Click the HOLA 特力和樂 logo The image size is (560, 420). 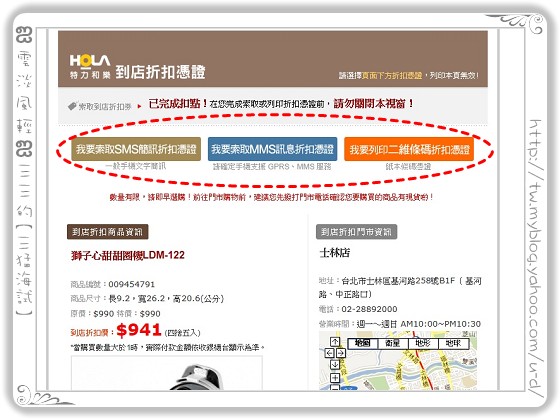(x=90, y=67)
